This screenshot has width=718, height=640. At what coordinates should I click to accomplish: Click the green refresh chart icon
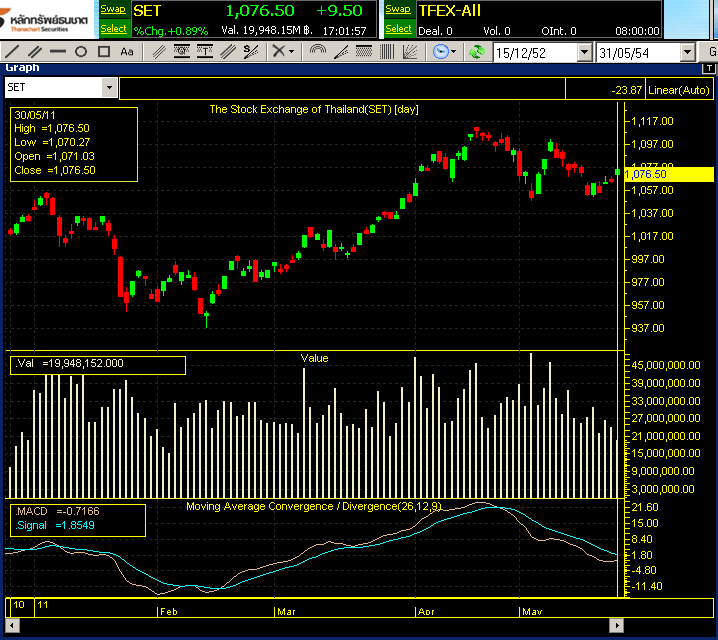click(x=477, y=51)
